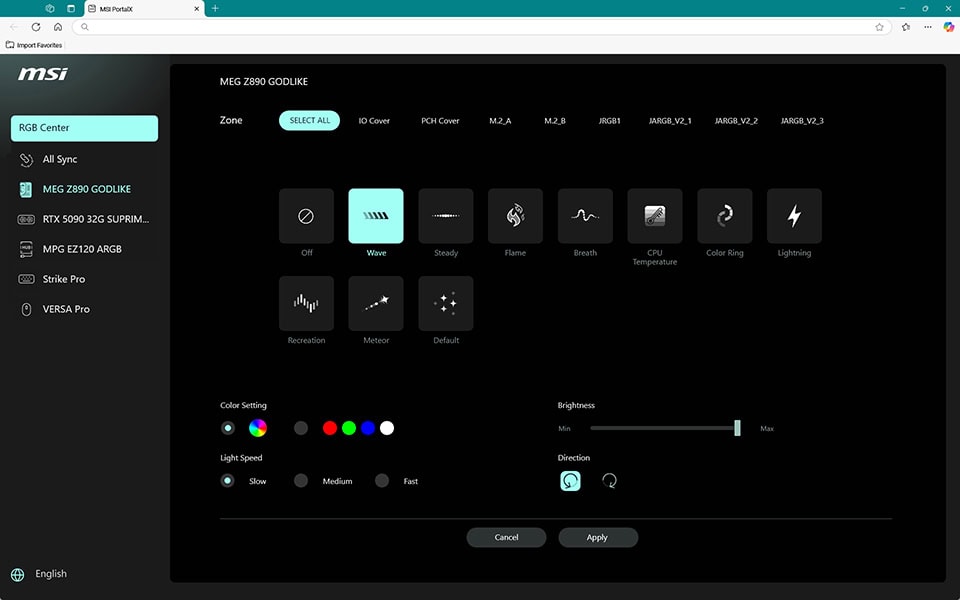Activate the CPU Temperature lighting mode

(655, 215)
